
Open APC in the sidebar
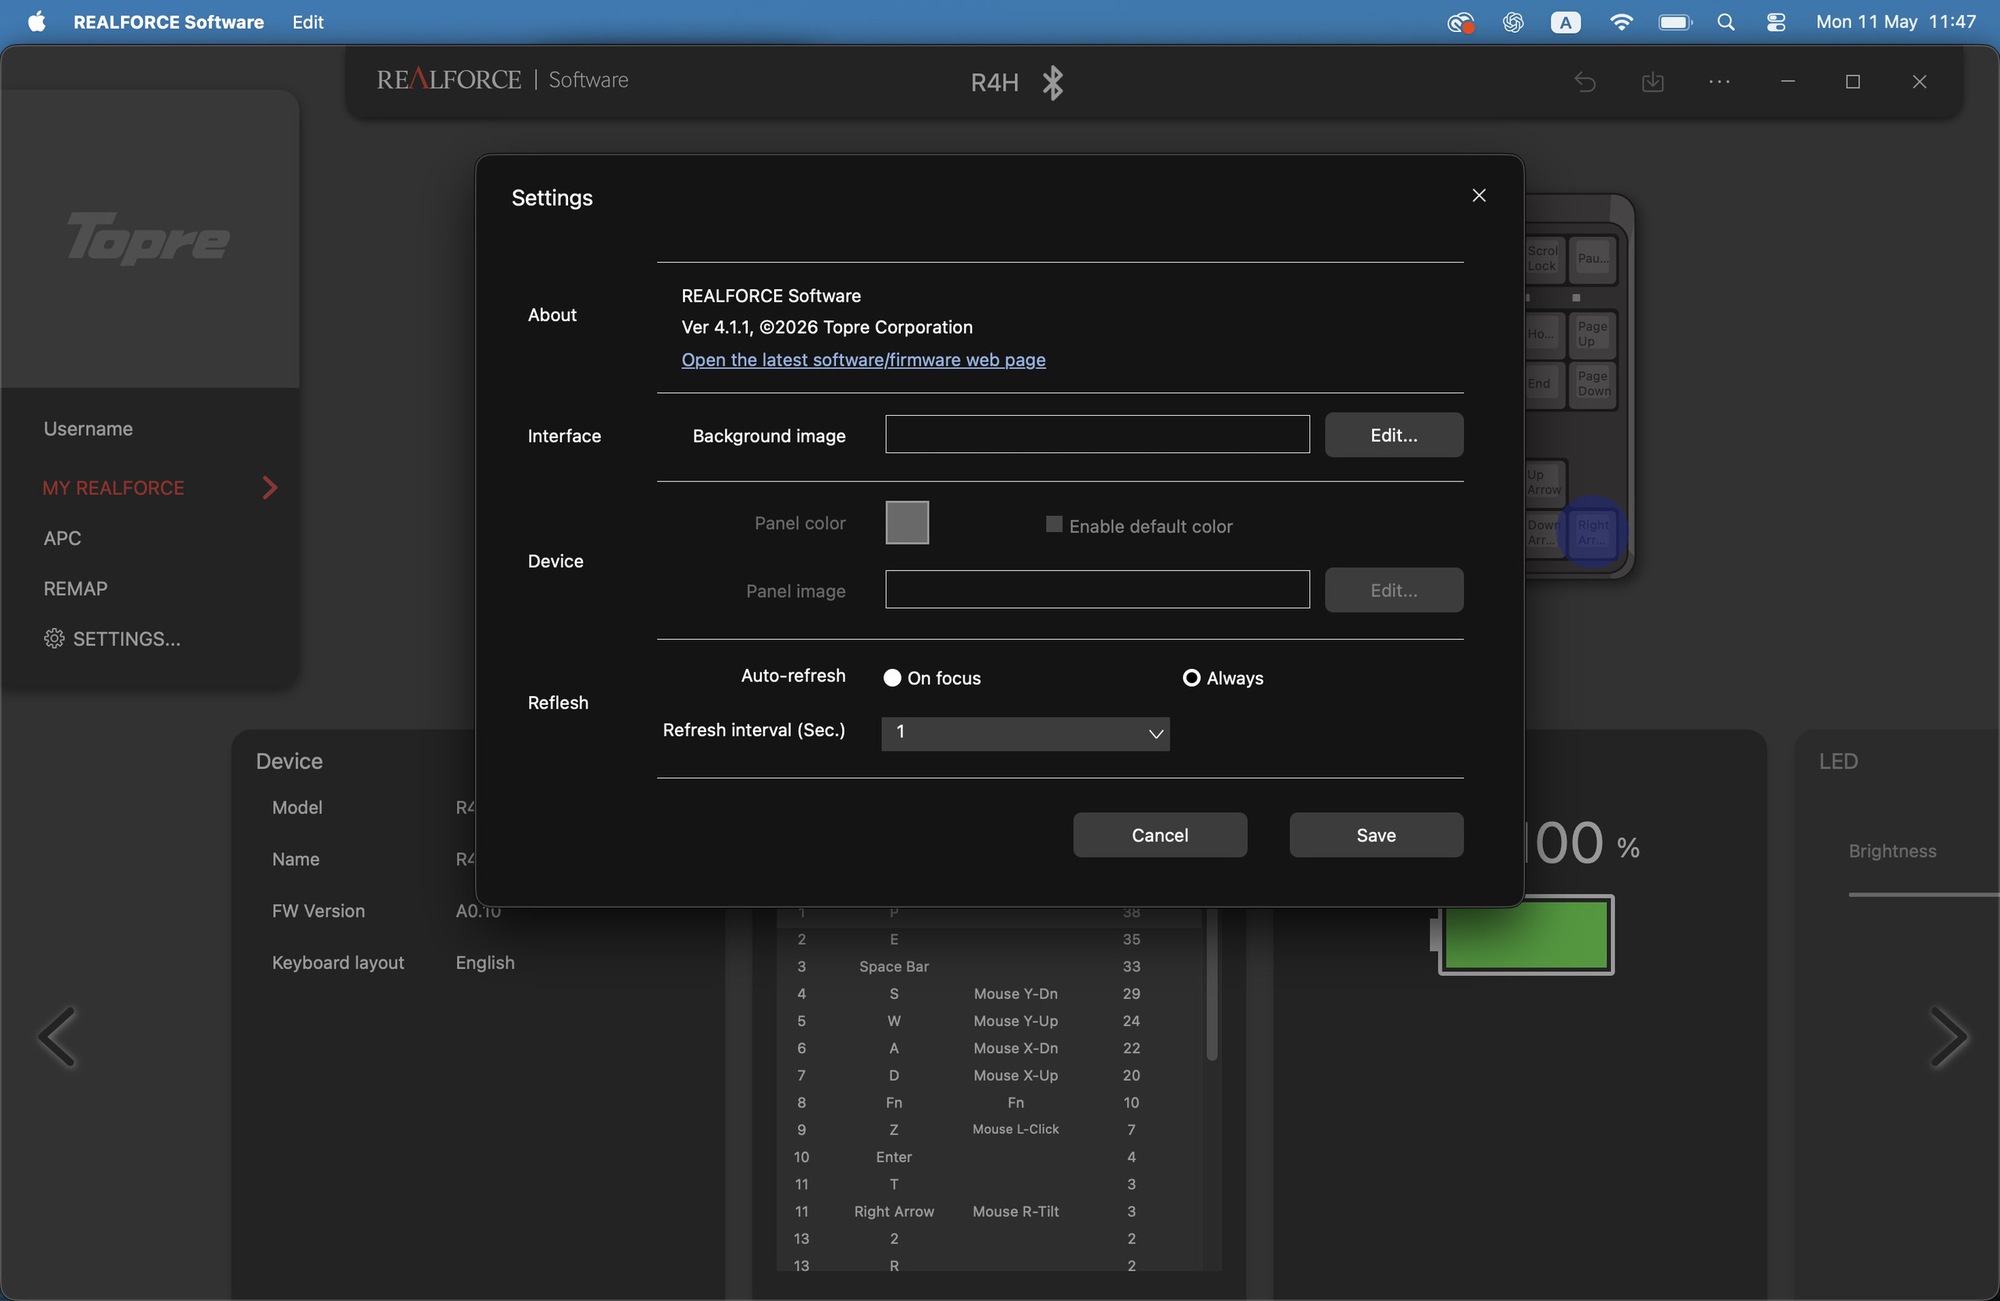[x=62, y=538]
